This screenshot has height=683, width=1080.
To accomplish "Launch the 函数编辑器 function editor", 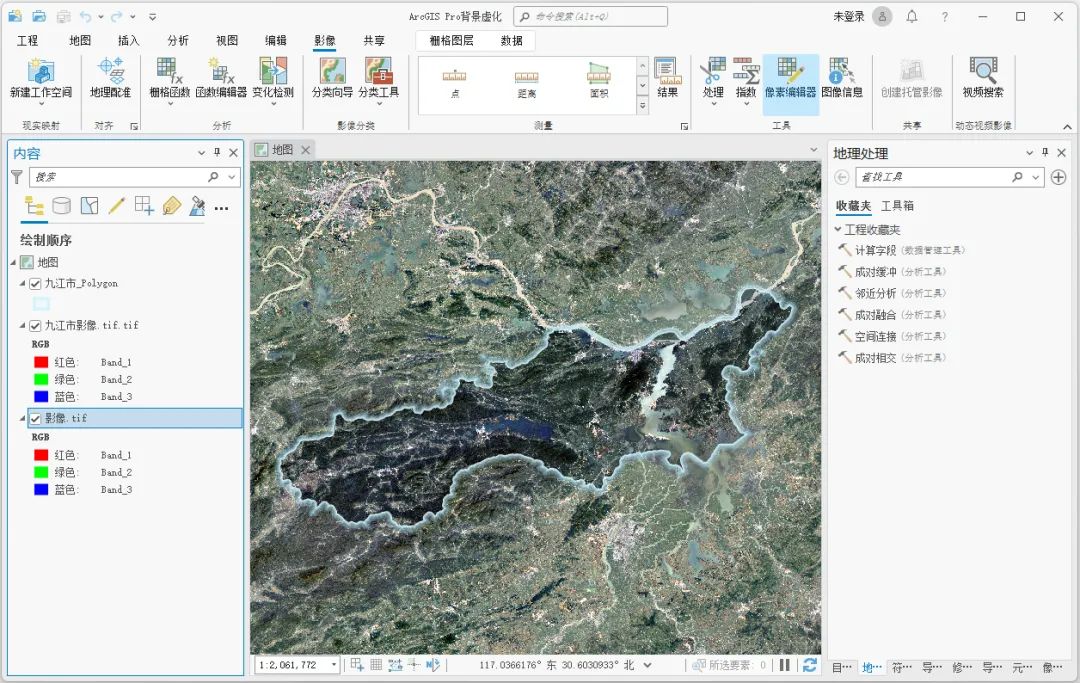I will click(221, 78).
